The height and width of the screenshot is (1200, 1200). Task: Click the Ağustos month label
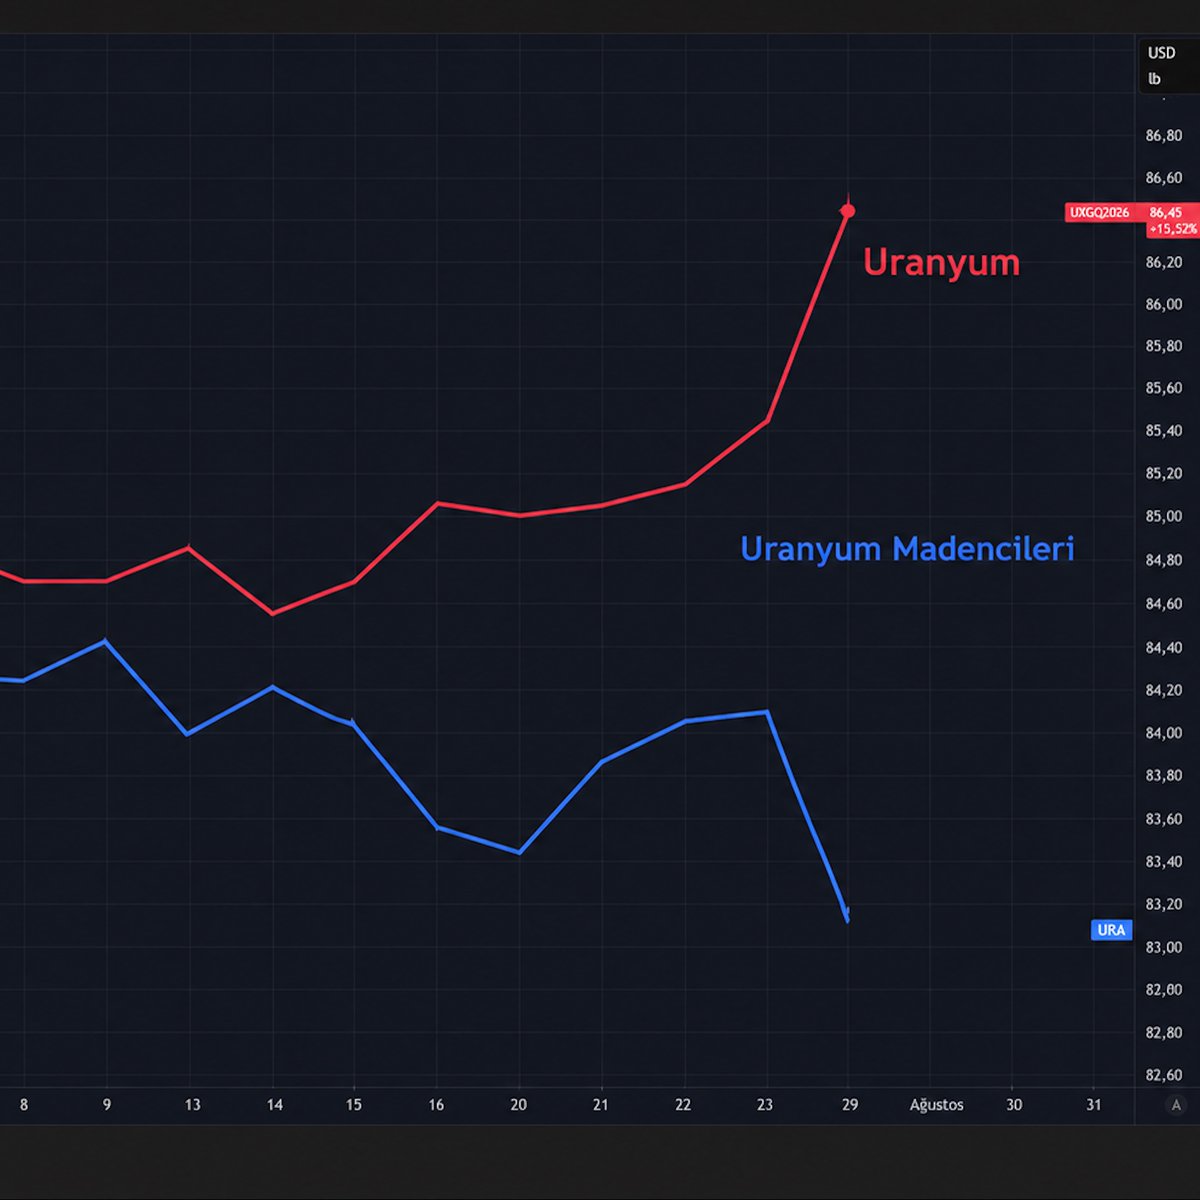(937, 1105)
